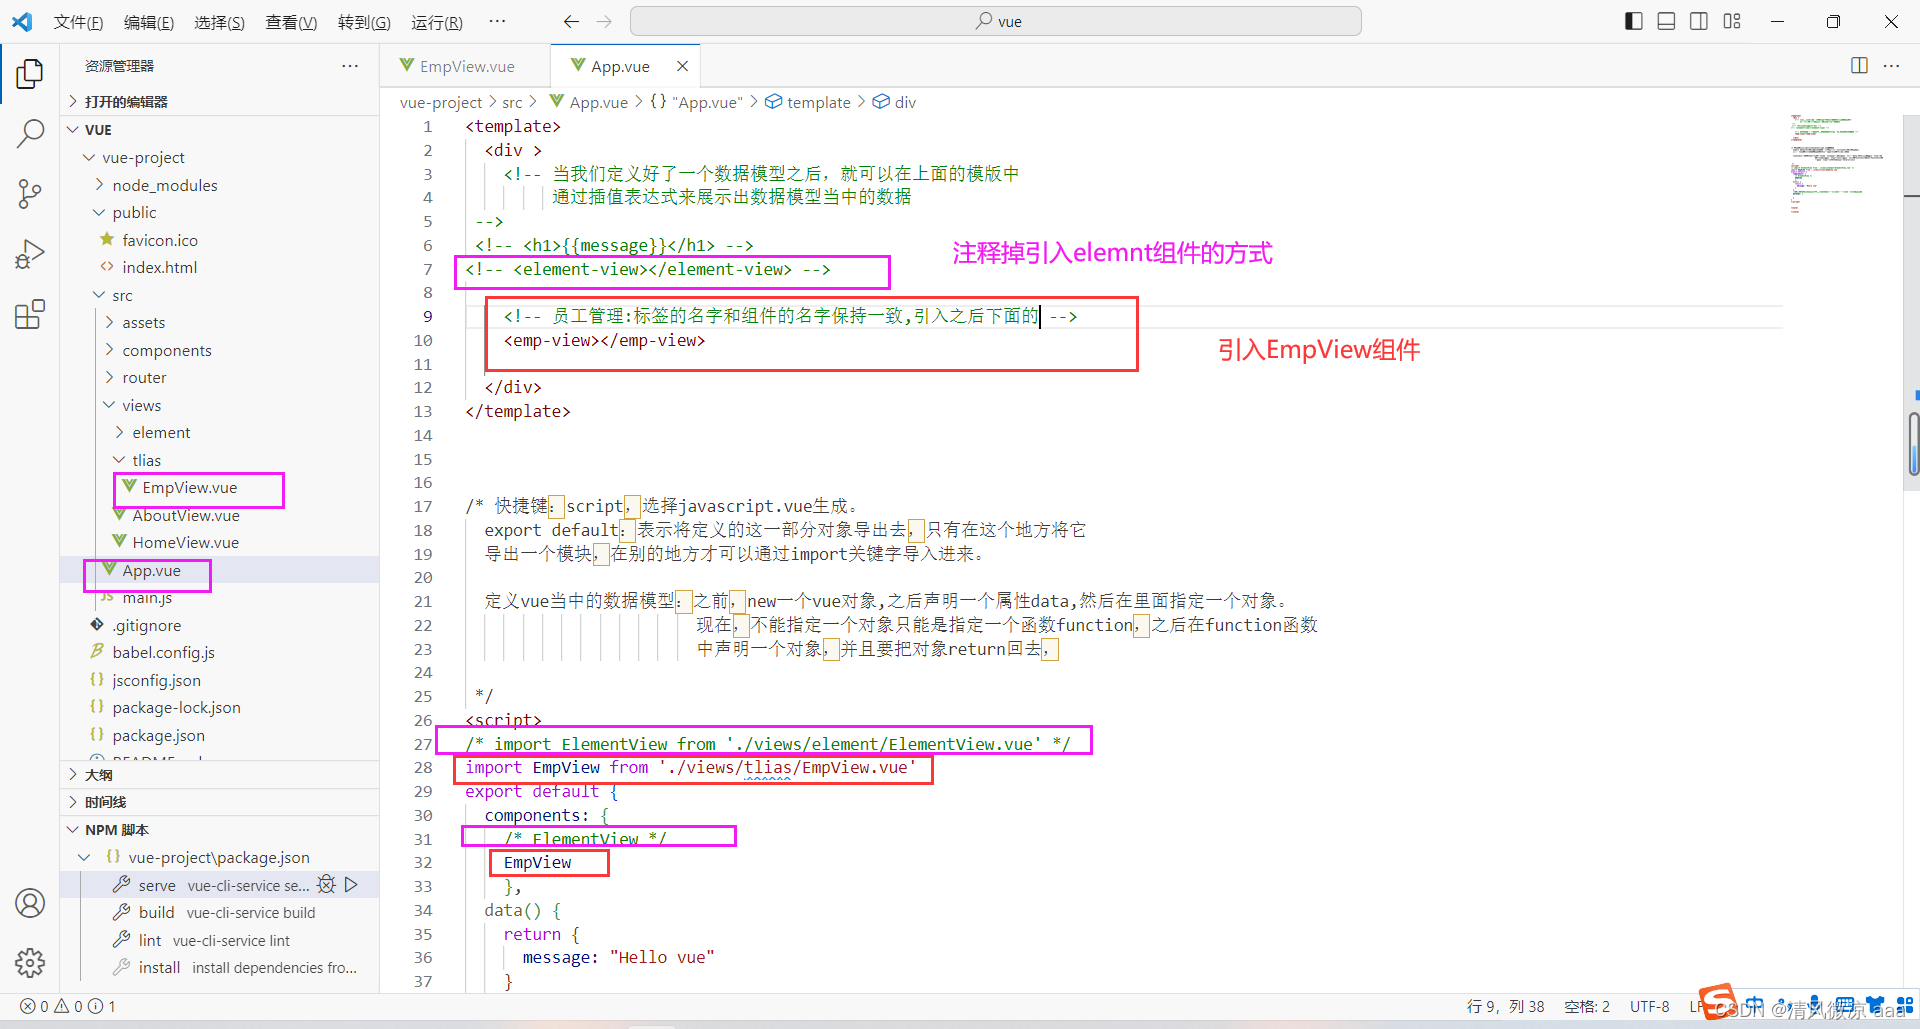Open the 文件(F) menu
Viewport: 1920px width, 1029px height.
tap(78, 22)
